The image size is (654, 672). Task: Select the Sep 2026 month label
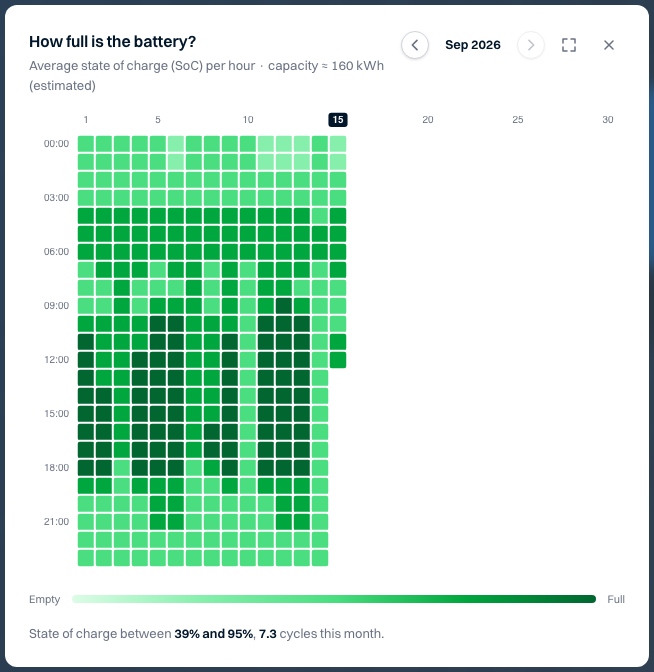473,45
